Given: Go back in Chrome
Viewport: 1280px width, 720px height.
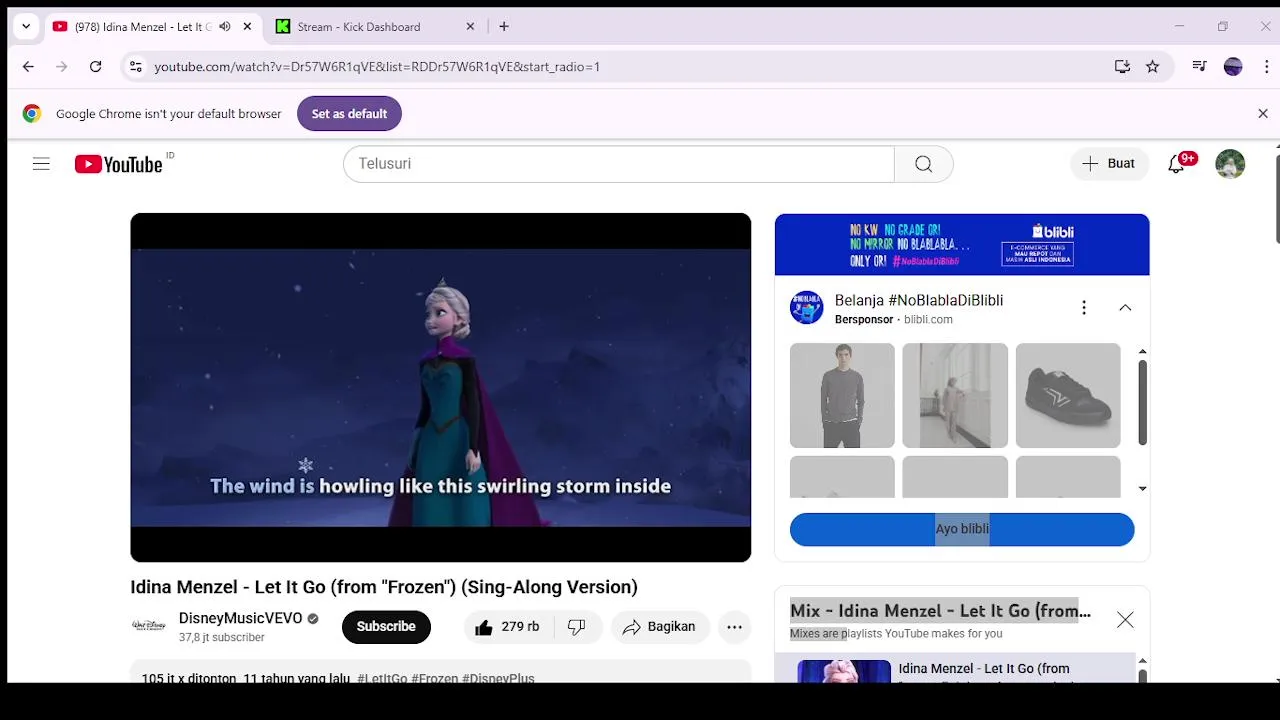Looking at the screenshot, I should (28, 67).
